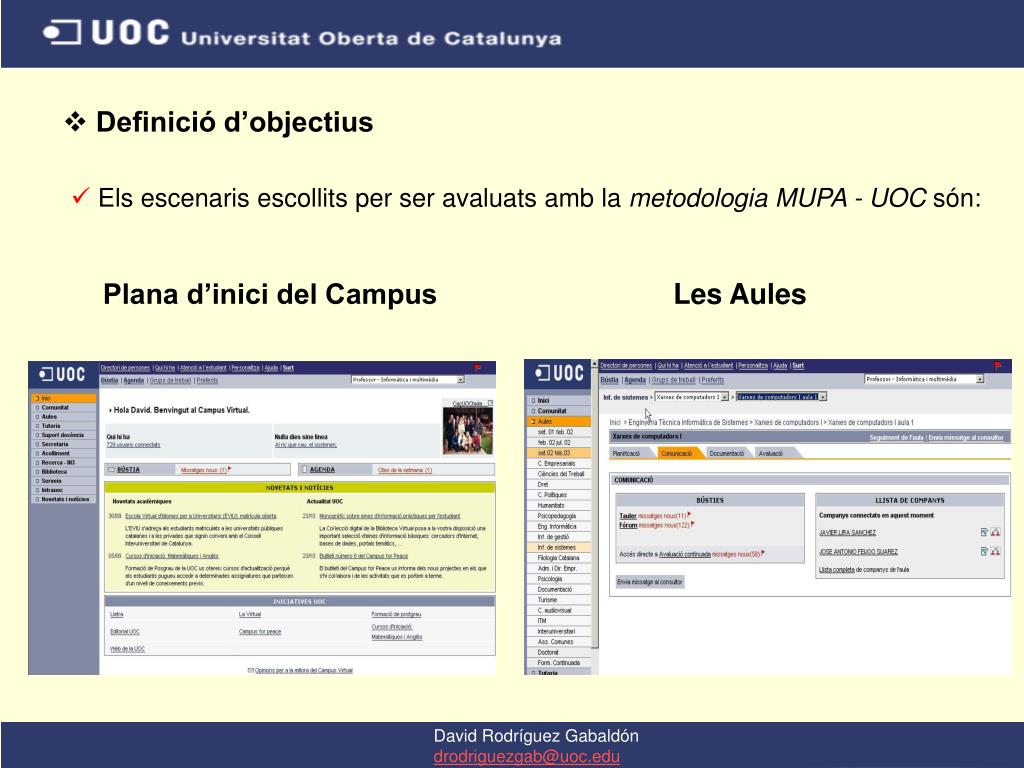Select Comunitat in the Aules sidebar

click(x=559, y=411)
